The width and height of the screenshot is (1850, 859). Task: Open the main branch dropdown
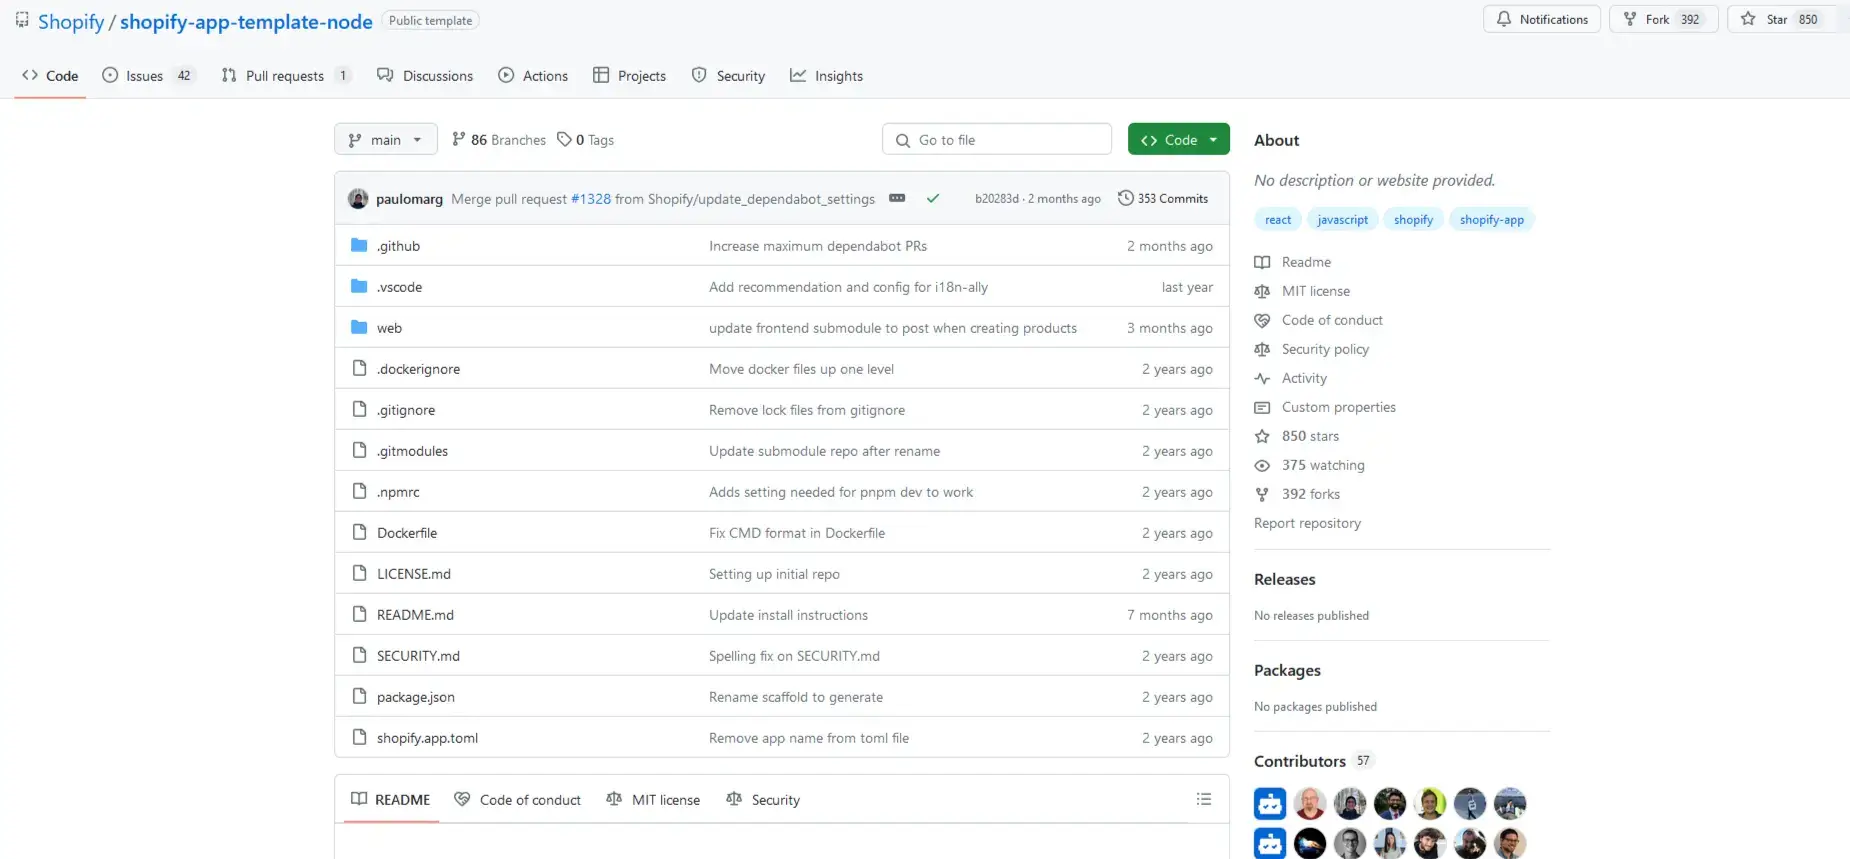click(385, 139)
